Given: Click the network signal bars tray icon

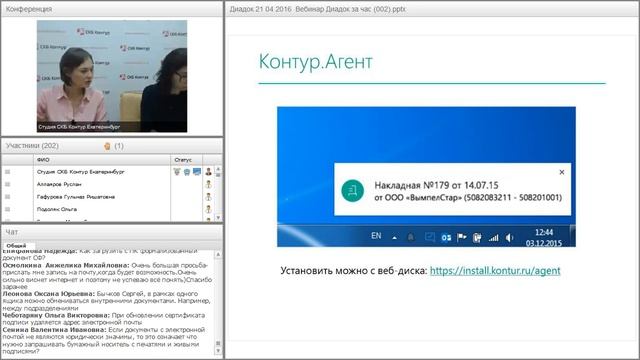Looking at the screenshot, I should tap(493, 238).
